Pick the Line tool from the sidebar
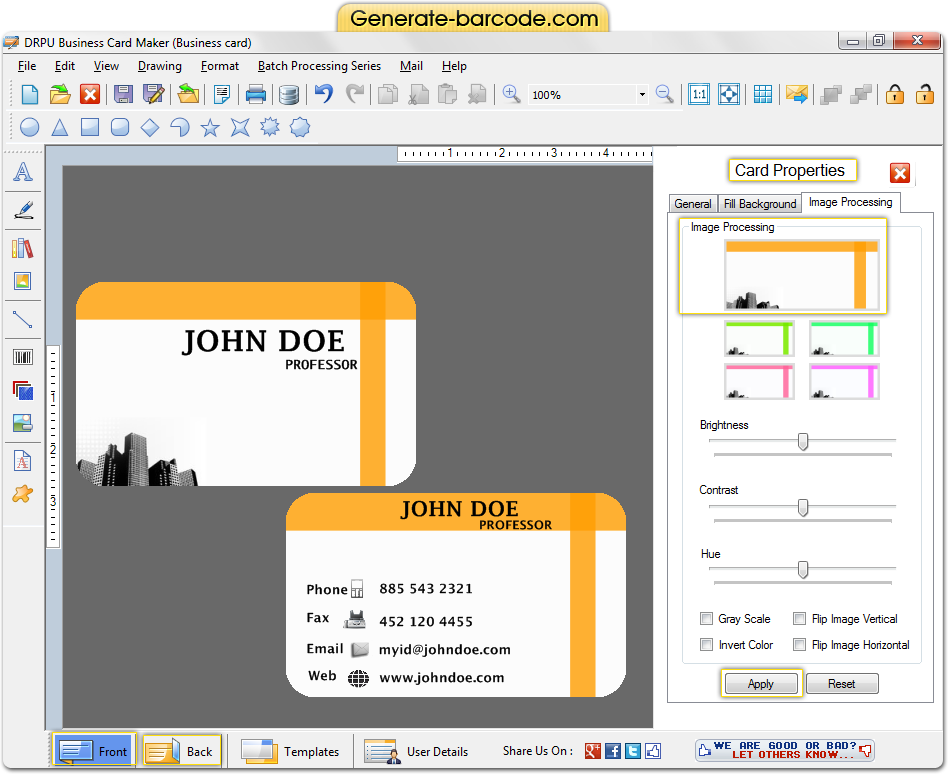 pyautogui.click(x=23, y=320)
